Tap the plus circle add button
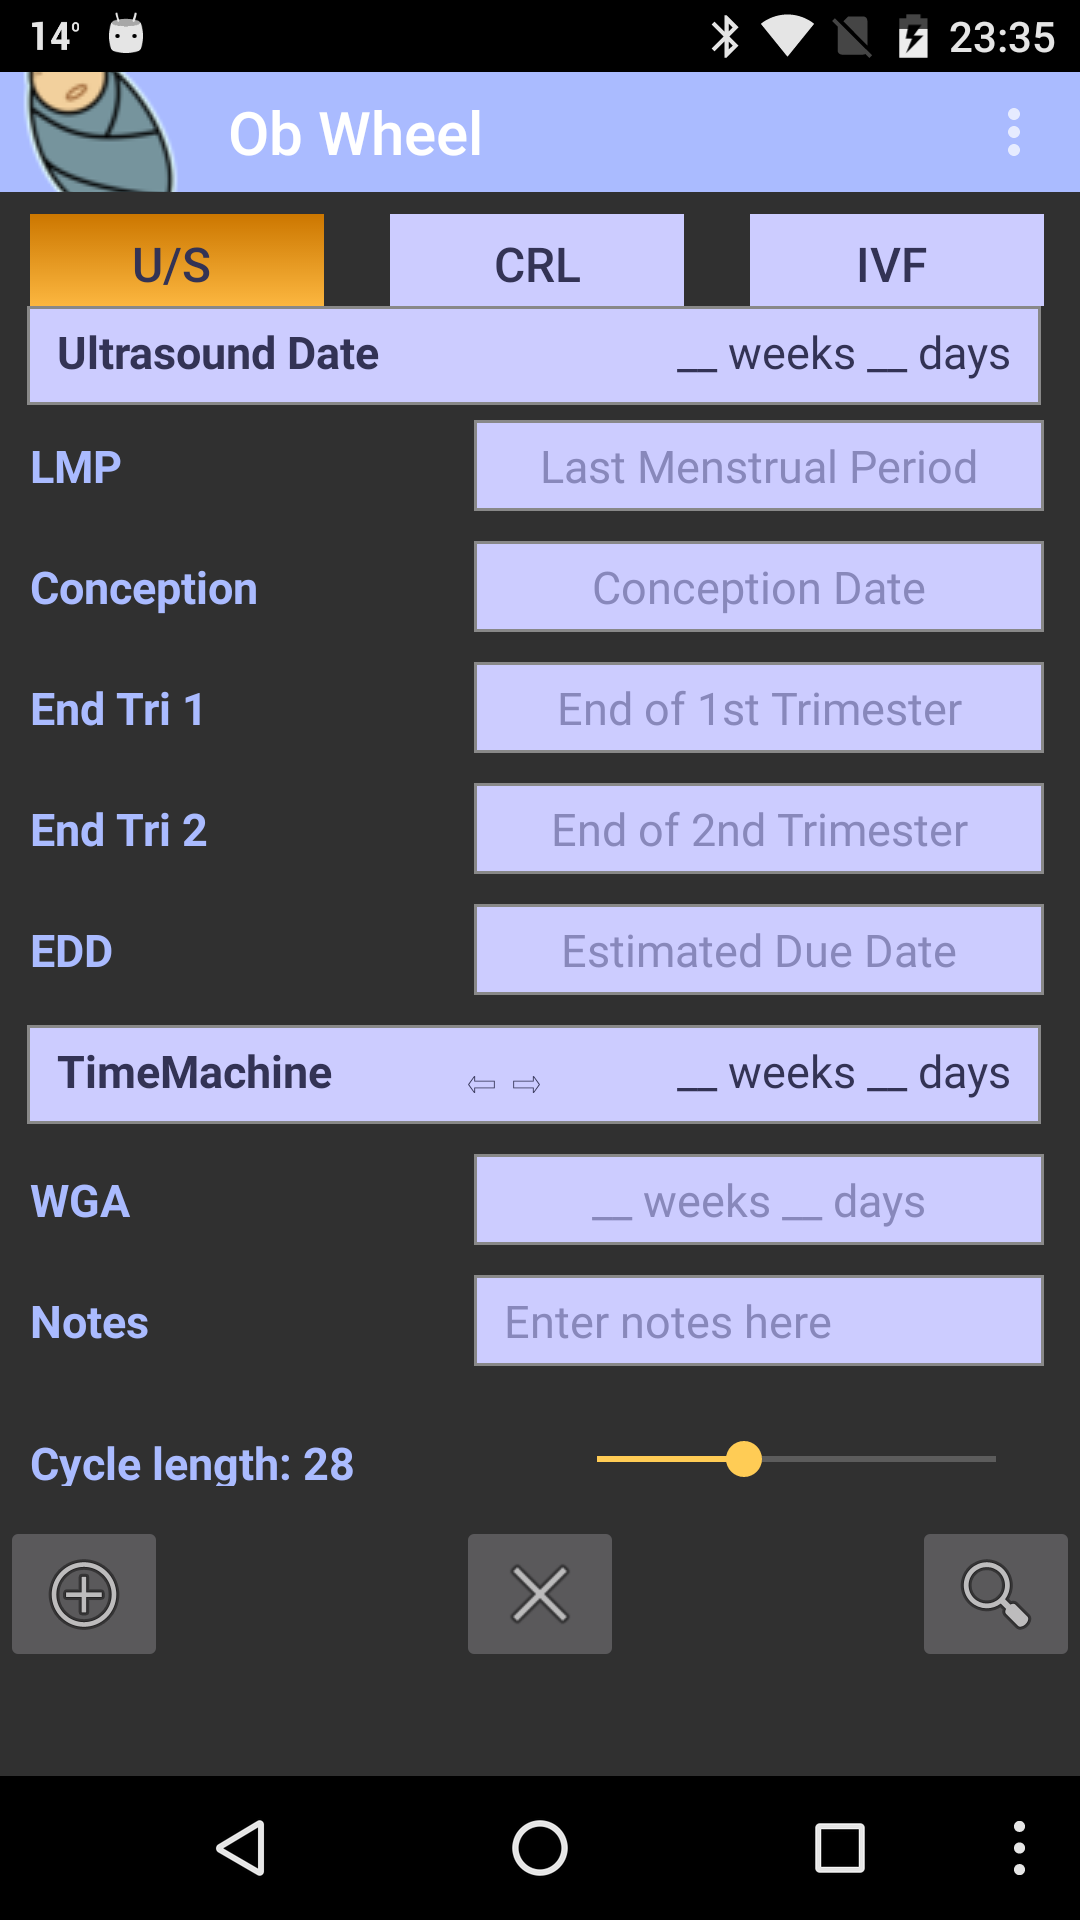 pyautogui.click(x=84, y=1594)
